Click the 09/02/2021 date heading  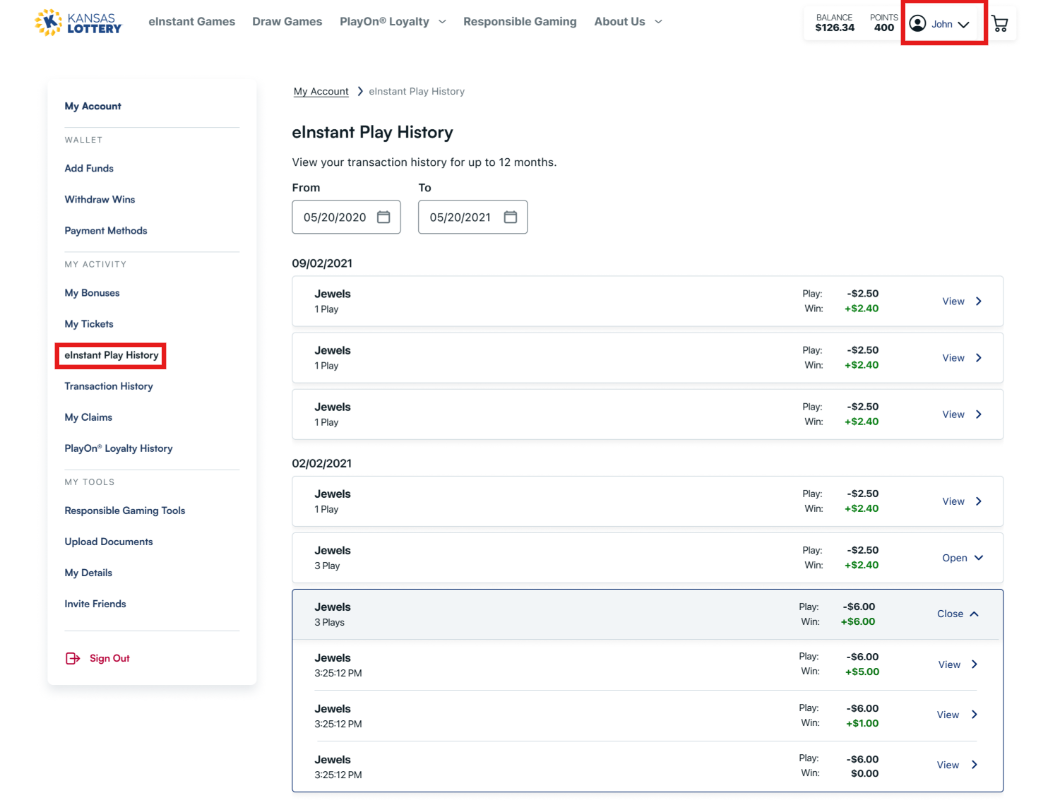[322, 263]
